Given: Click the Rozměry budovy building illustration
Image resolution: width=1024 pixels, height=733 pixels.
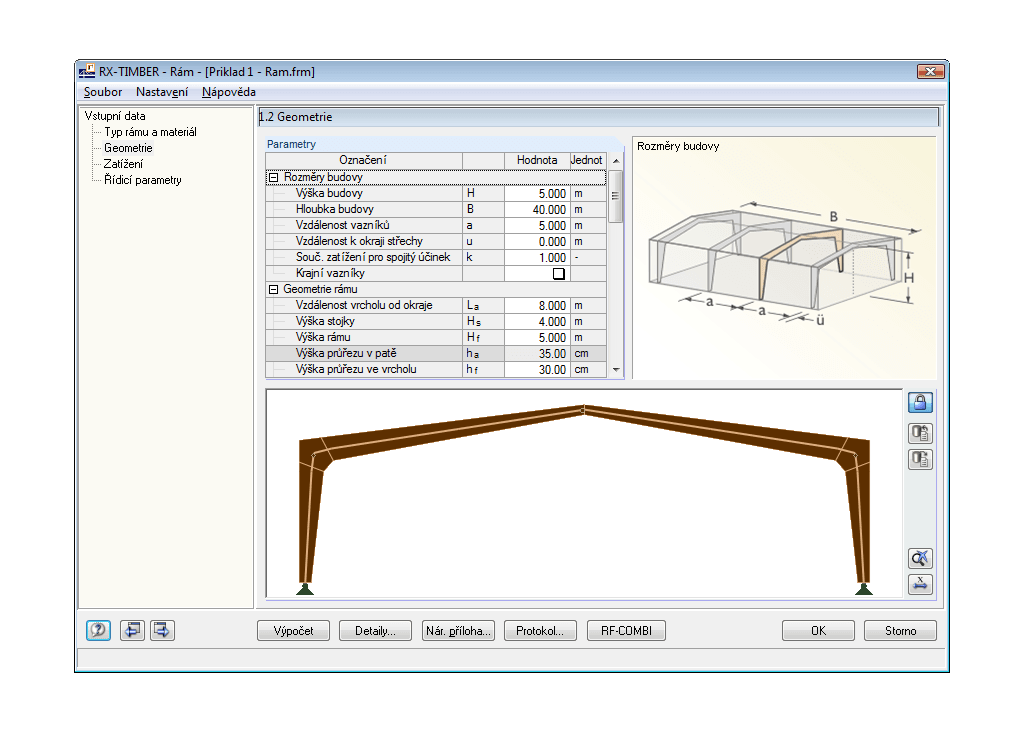Looking at the screenshot, I should [x=784, y=264].
